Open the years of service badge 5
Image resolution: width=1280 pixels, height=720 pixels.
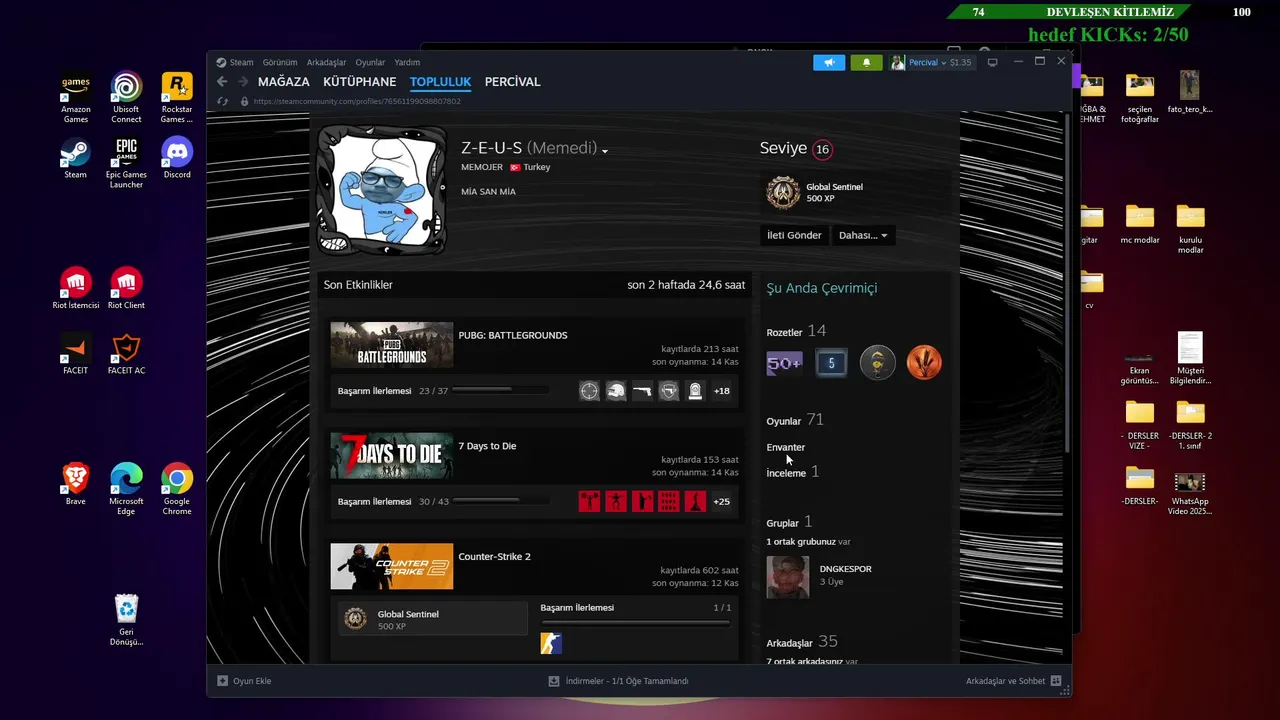pos(831,363)
